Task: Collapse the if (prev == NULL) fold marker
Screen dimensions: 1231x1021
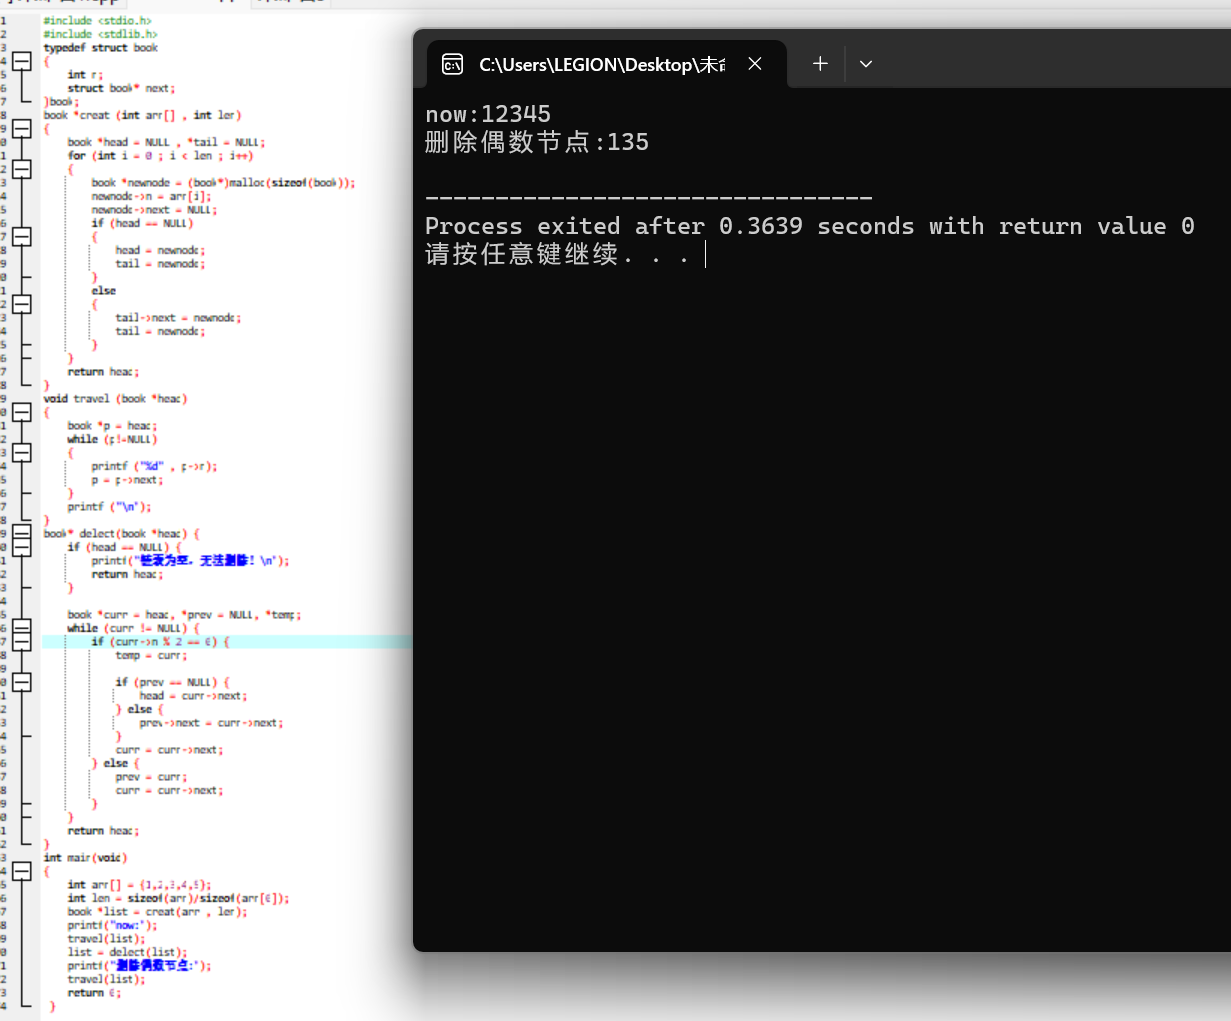Action: pos(22,682)
